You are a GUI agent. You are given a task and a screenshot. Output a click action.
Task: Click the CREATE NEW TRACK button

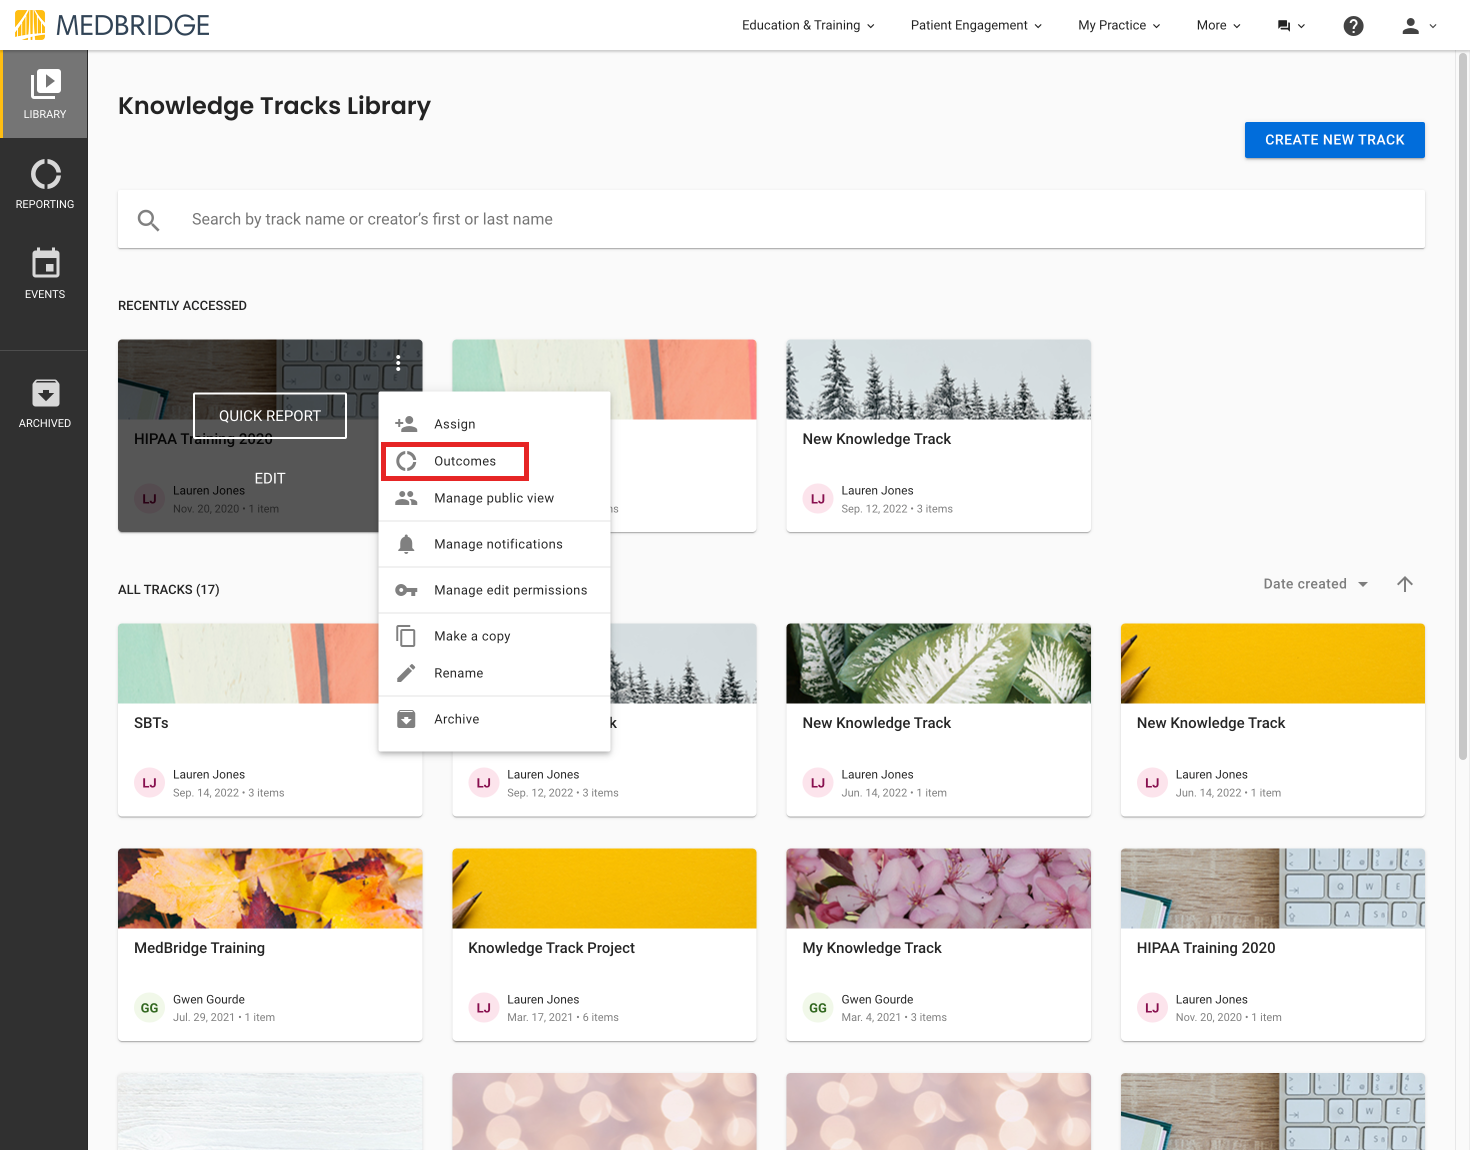[x=1334, y=140]
